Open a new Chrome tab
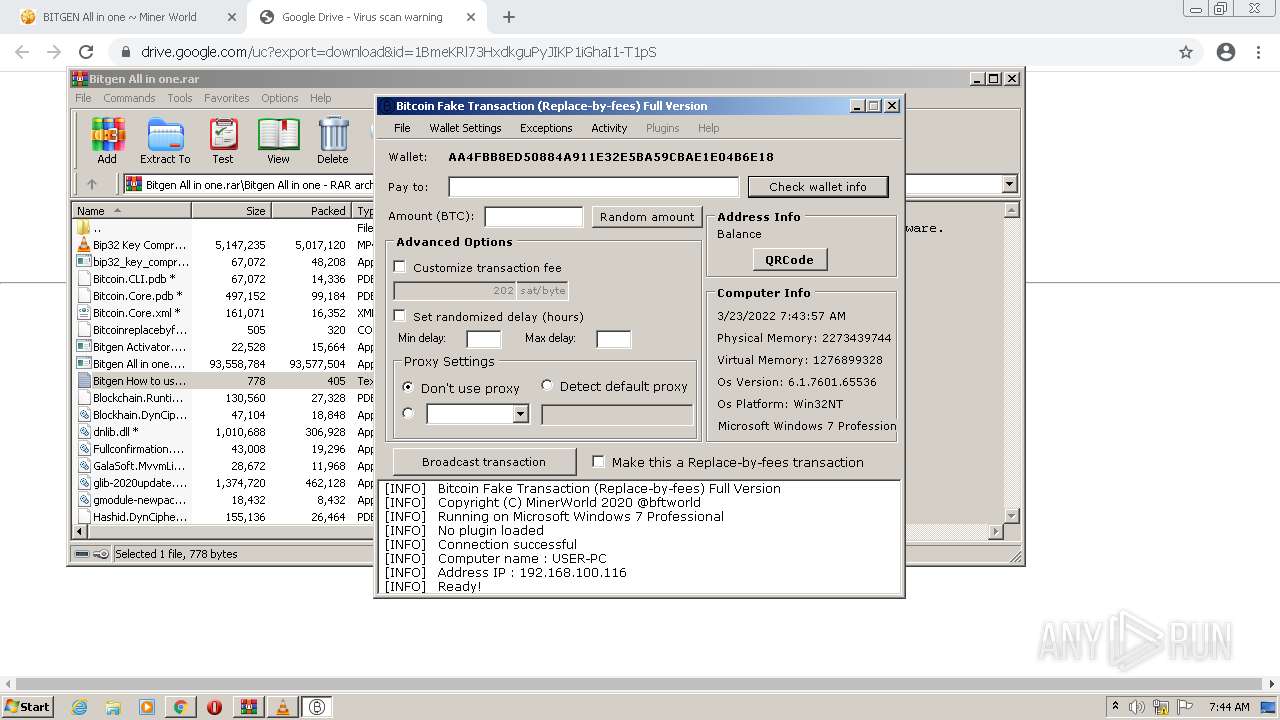The height and width of the screenshot is (720, 1280). point(509,17)
